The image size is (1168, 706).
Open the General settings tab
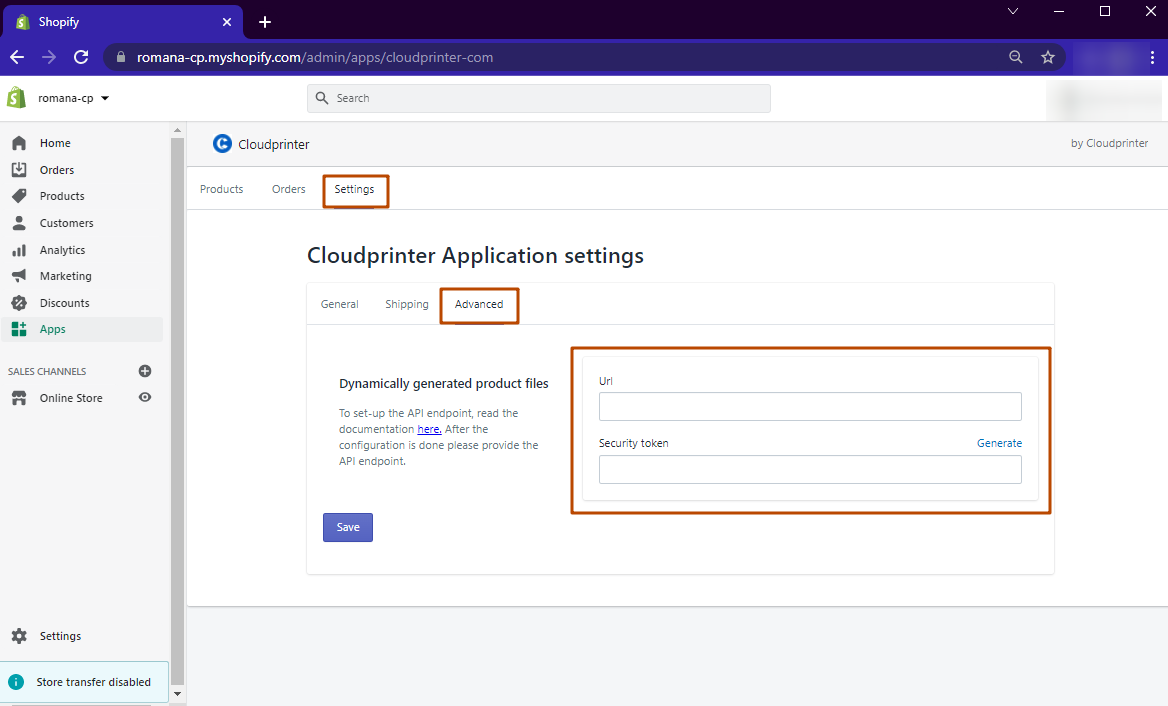point(340,304)
